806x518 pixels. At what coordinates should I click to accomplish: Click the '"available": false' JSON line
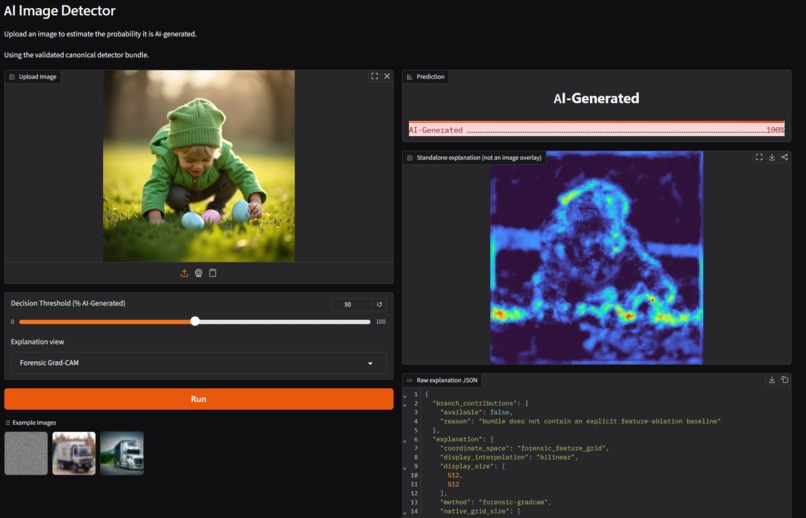click(475, 412)
